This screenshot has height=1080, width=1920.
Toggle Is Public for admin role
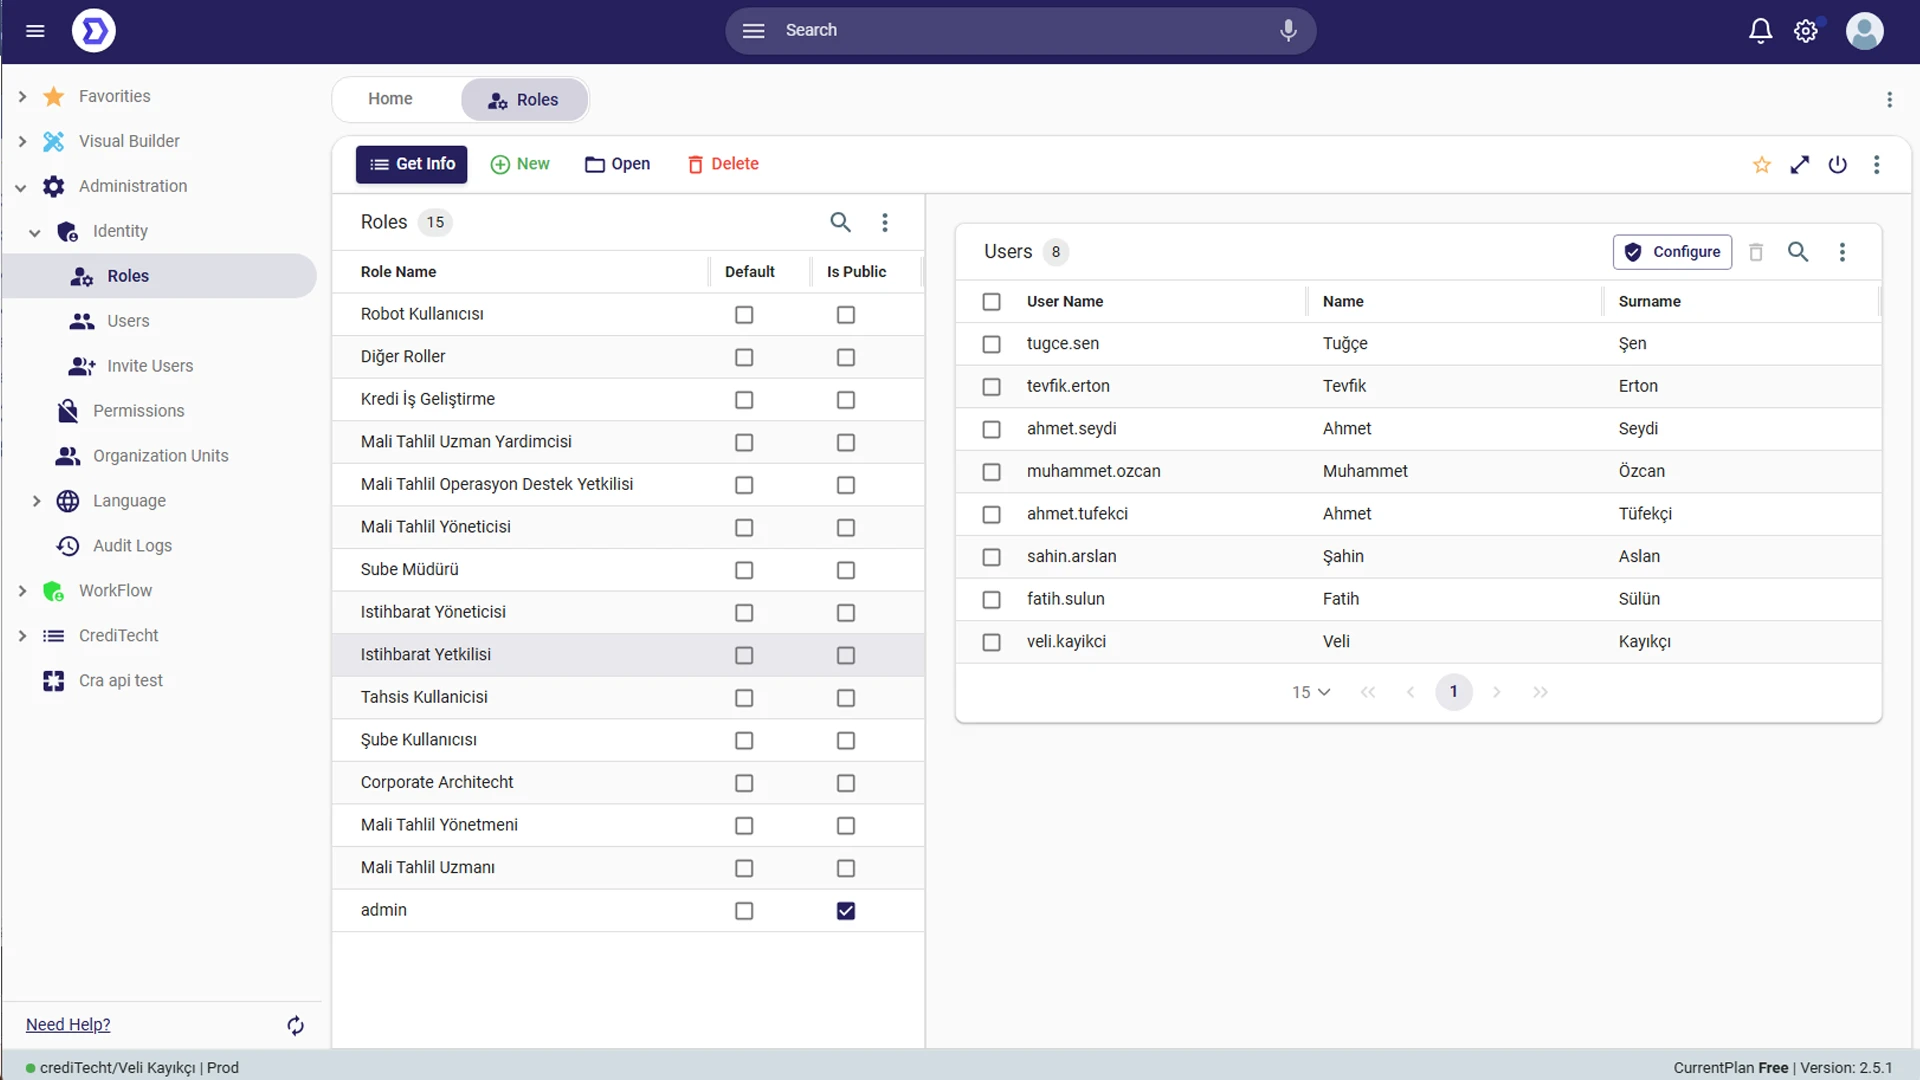click(845, 911)
